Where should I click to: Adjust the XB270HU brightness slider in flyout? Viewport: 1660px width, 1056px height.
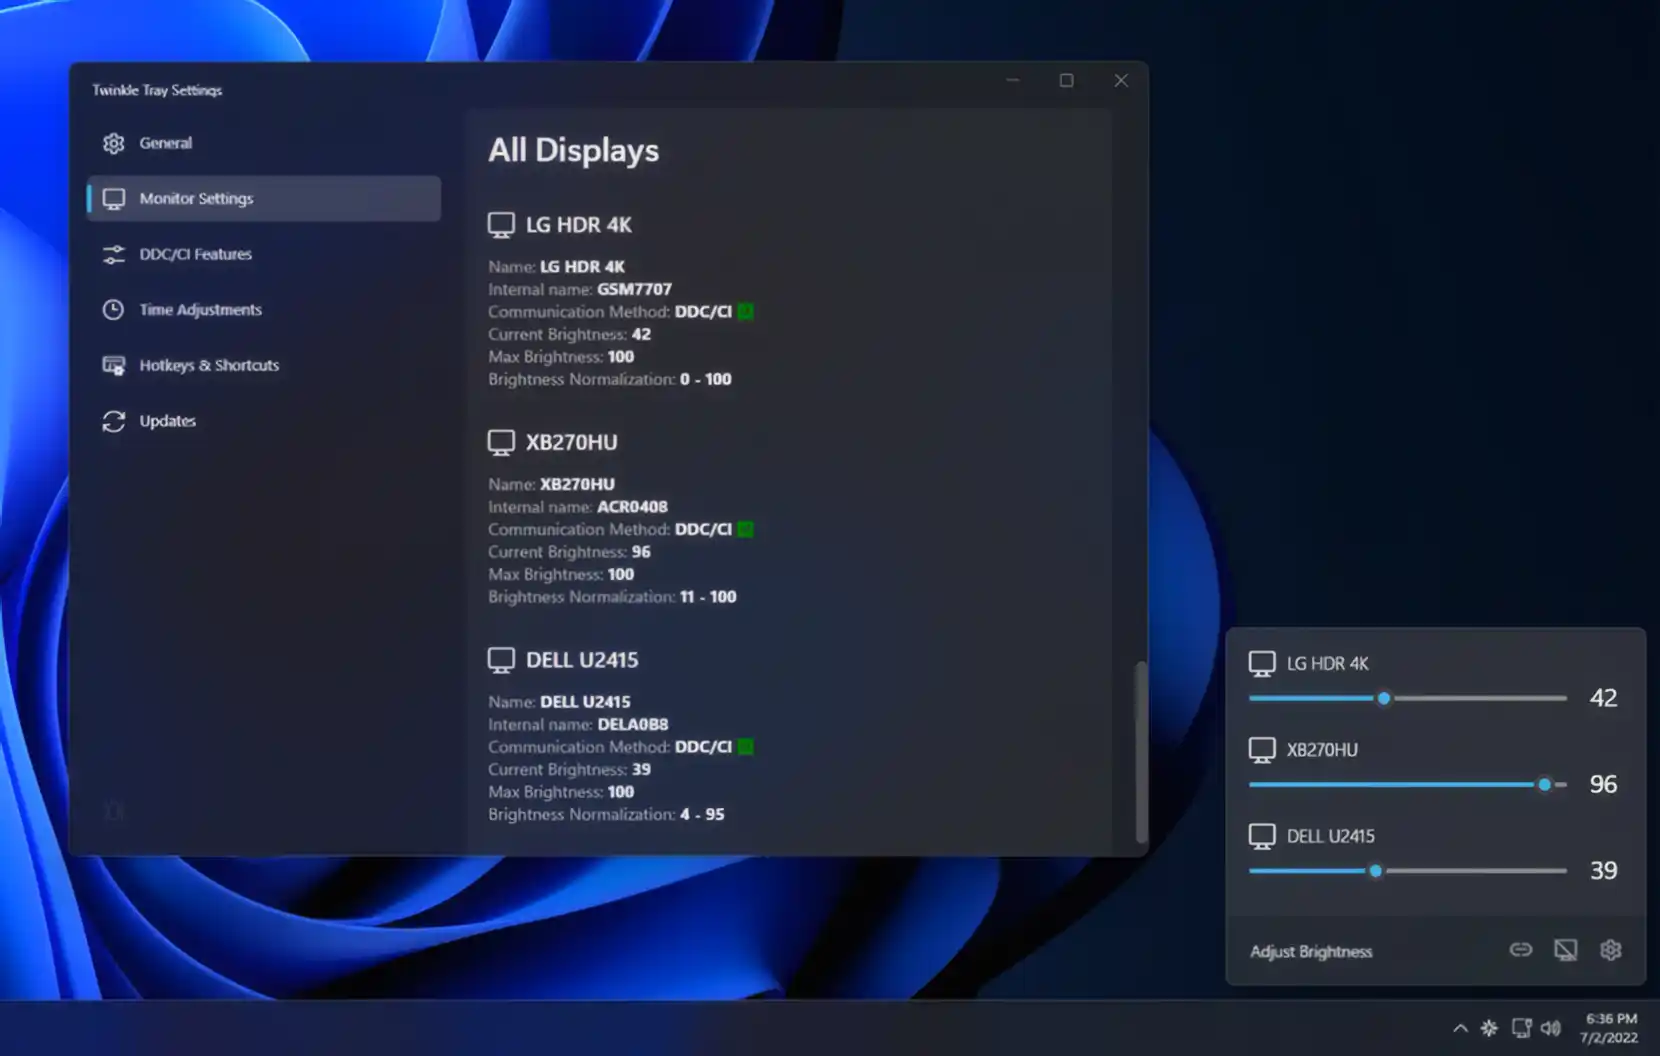pos(1408,784)
